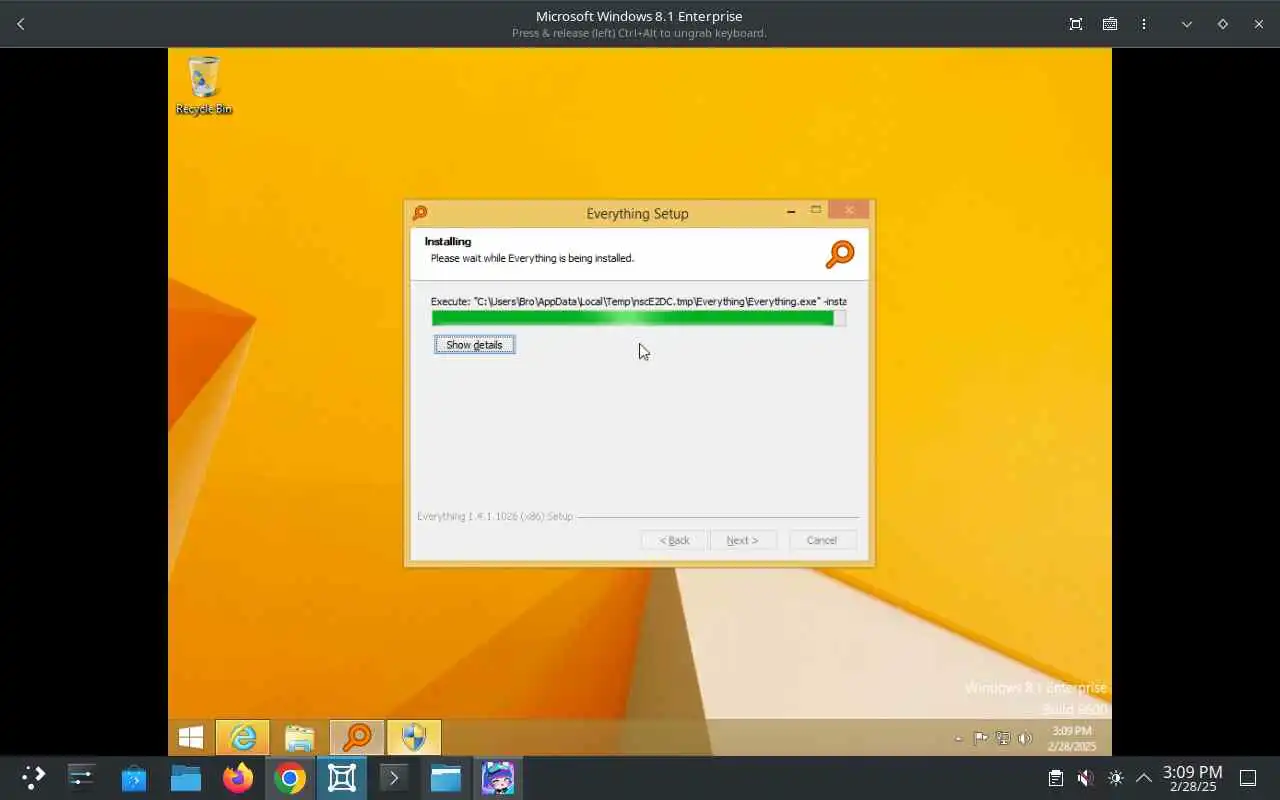The width and height of the screenshot is (1280, 800).
Task: Click the Windows volume speaker tray icon
Action: [1024, 739]
